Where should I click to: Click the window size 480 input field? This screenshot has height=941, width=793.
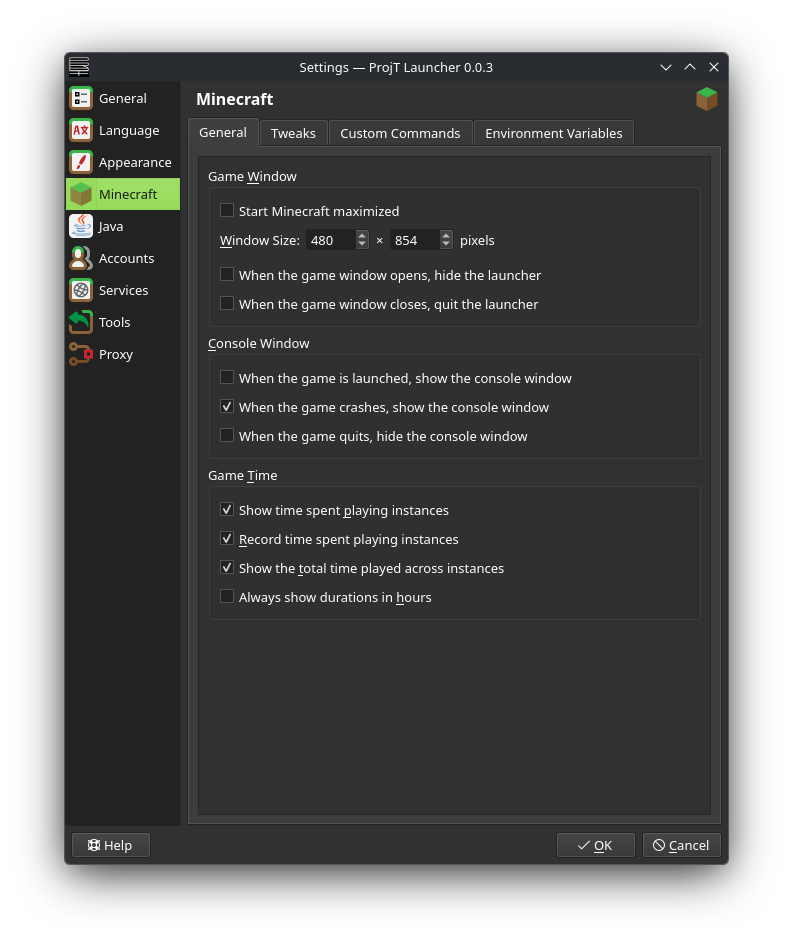click(331, 240)
